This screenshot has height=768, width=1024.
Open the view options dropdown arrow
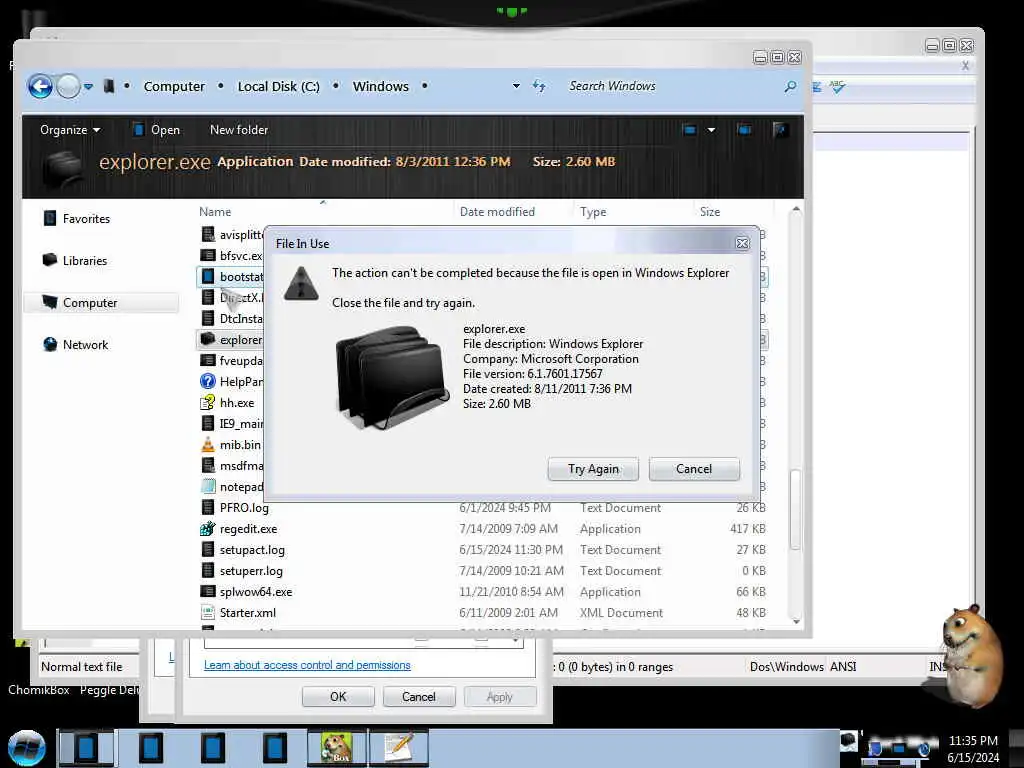pyautogui.click(x=711, y=130)
